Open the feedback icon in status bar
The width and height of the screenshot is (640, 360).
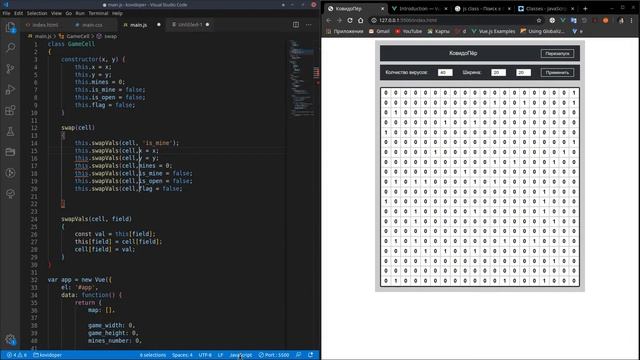click(x=298, y=355)
